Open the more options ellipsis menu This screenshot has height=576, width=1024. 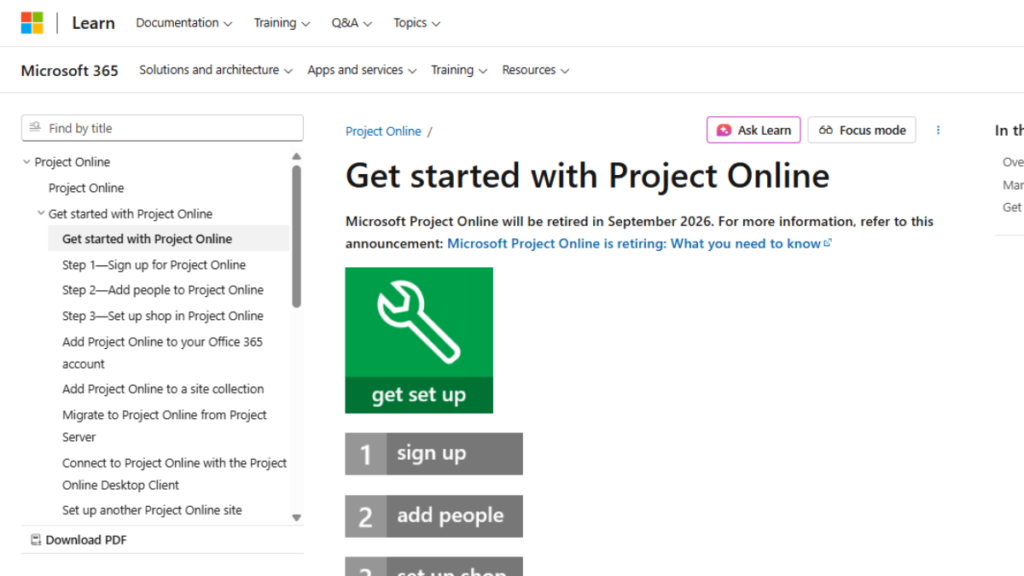click(x=937, y=130)
